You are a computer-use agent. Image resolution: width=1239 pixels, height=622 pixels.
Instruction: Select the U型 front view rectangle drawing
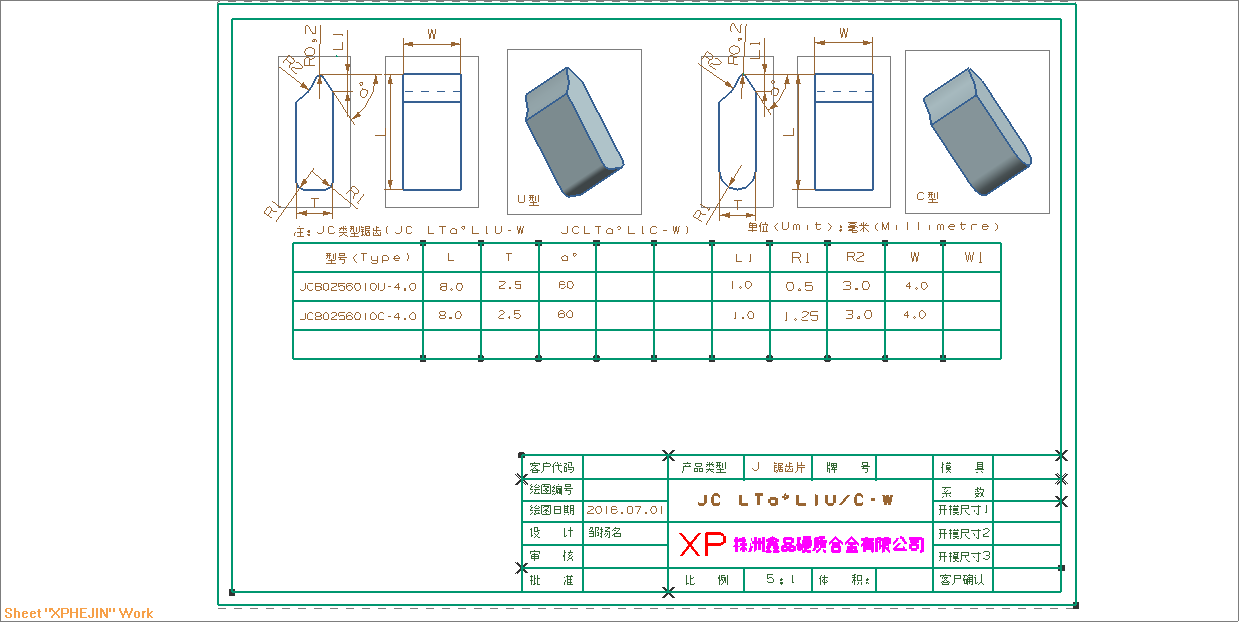(x=432, y=131)
